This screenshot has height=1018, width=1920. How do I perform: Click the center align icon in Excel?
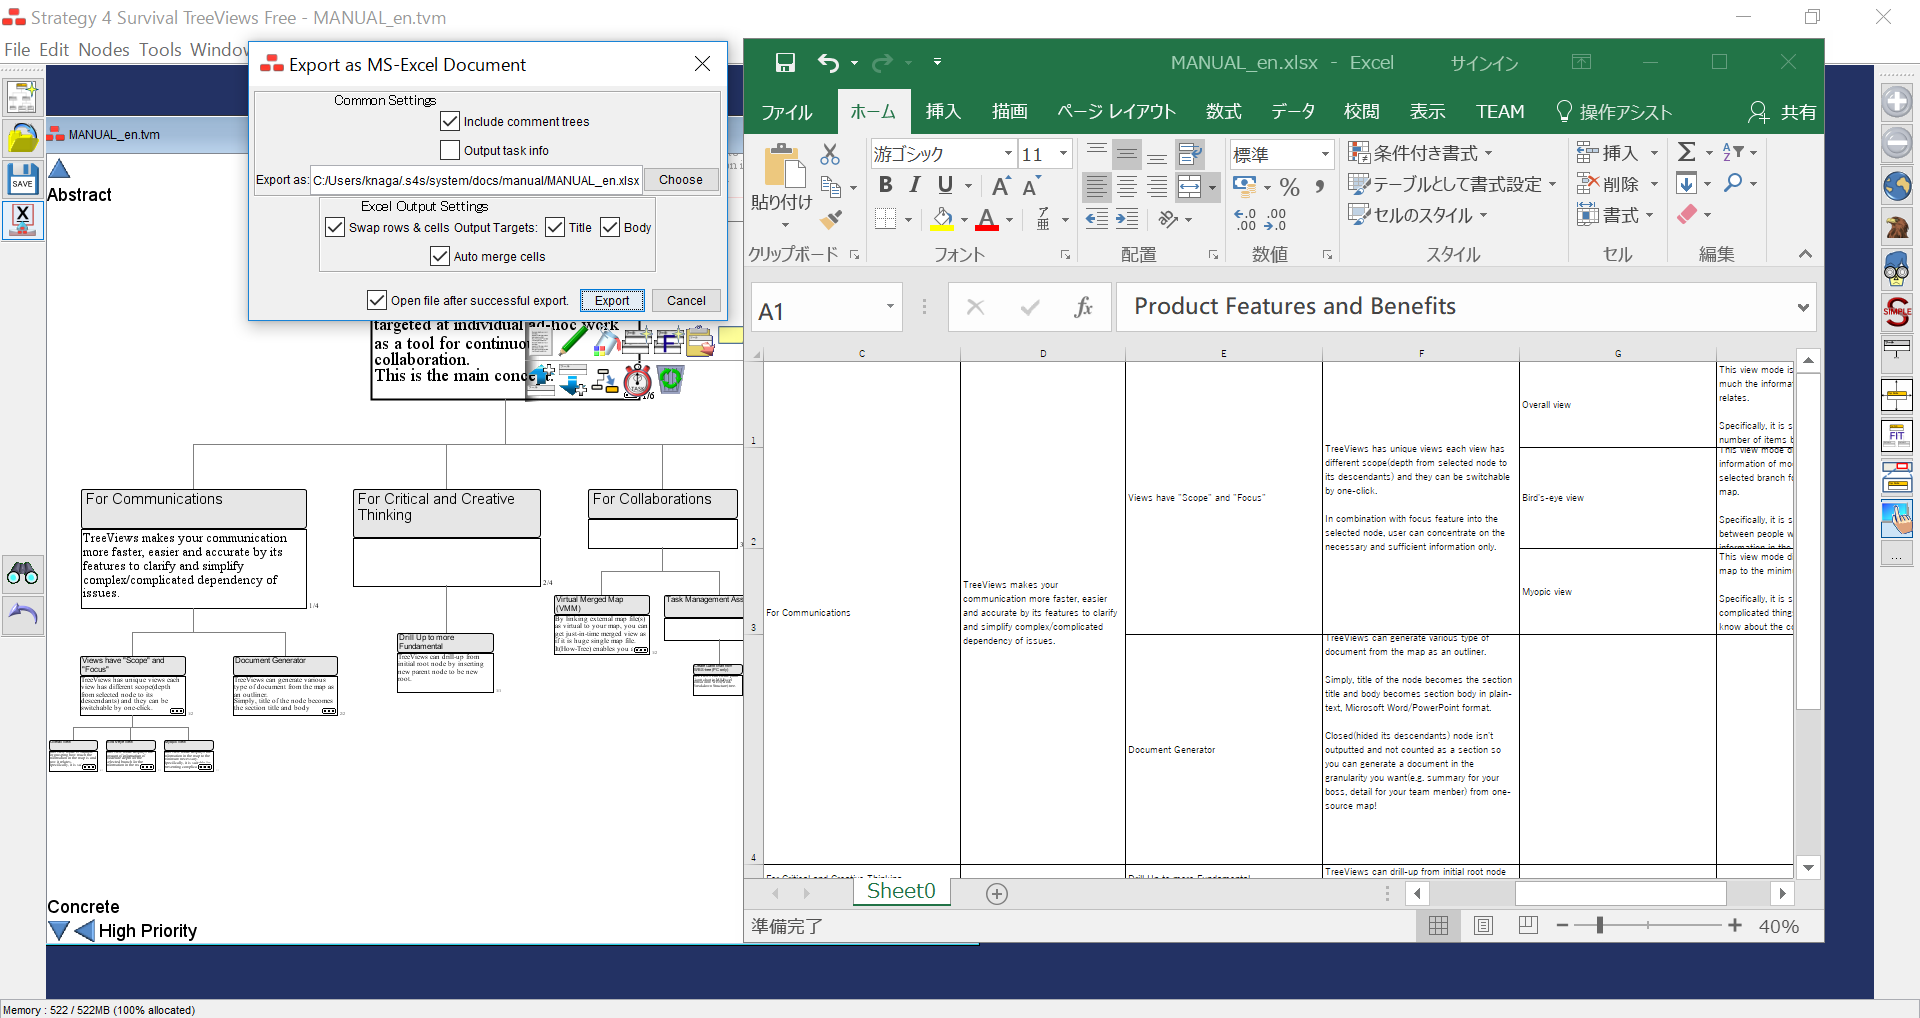click(x=1127, y=186)
